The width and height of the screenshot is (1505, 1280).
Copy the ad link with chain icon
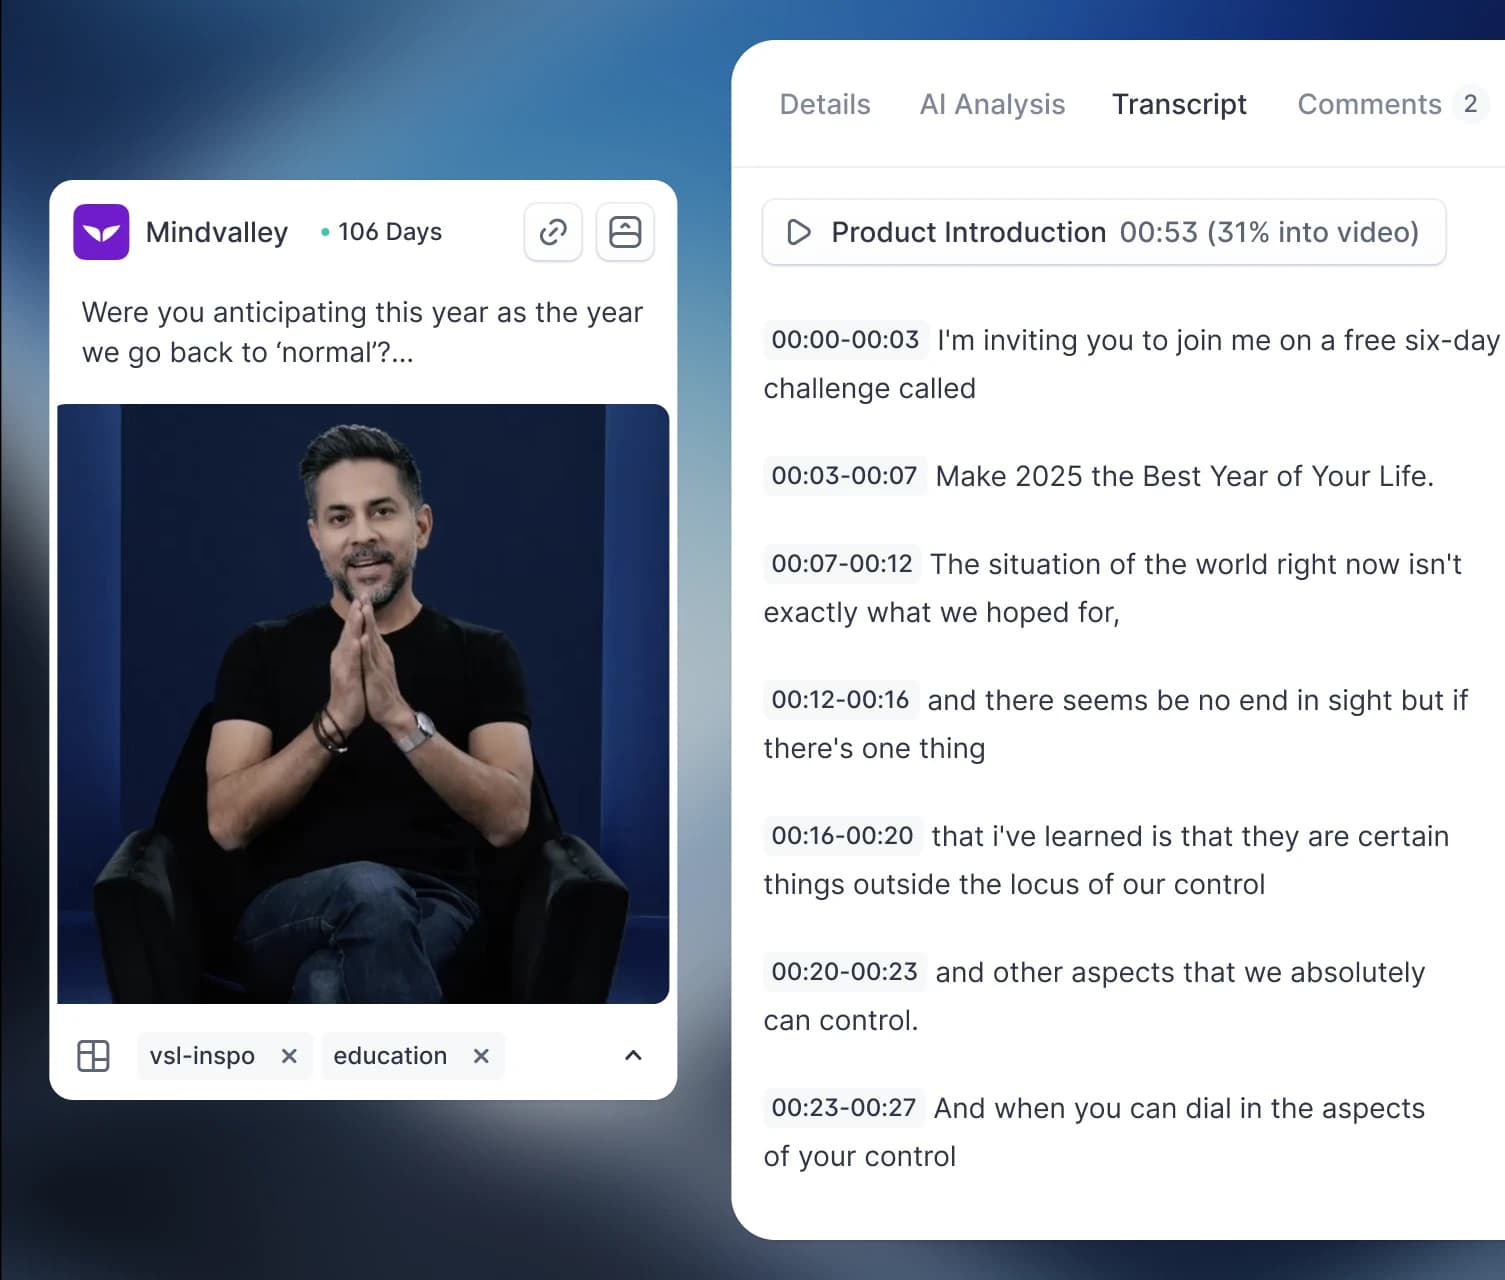coord(553,232)
